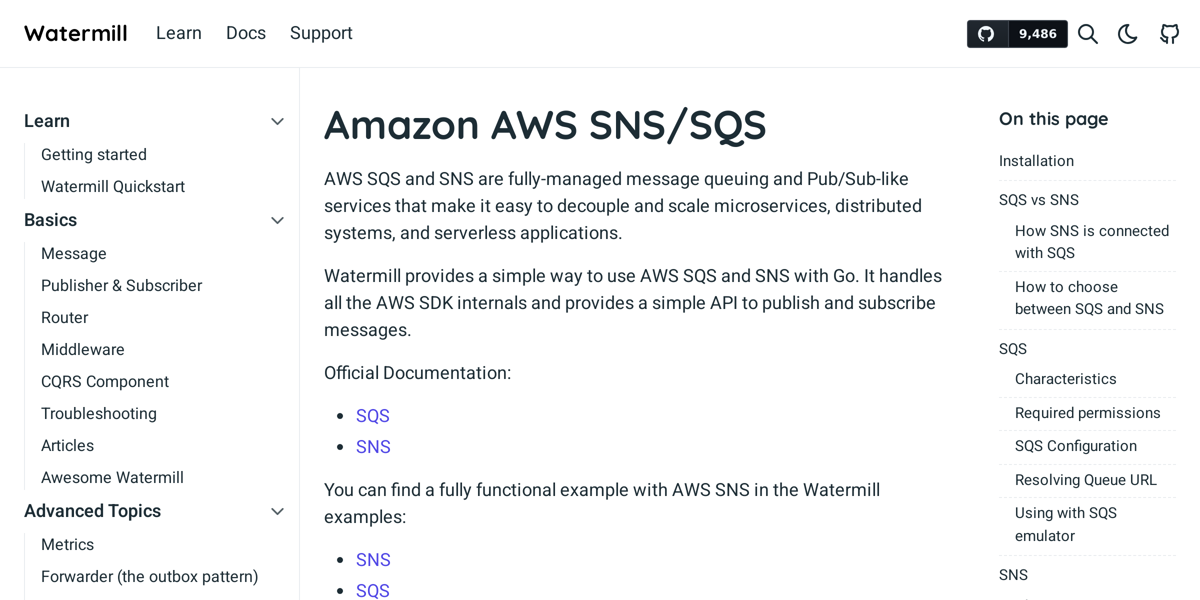Open the Learn menu in the navigation bar
Screen dimensions: 1200x600
tap(179, 33)
